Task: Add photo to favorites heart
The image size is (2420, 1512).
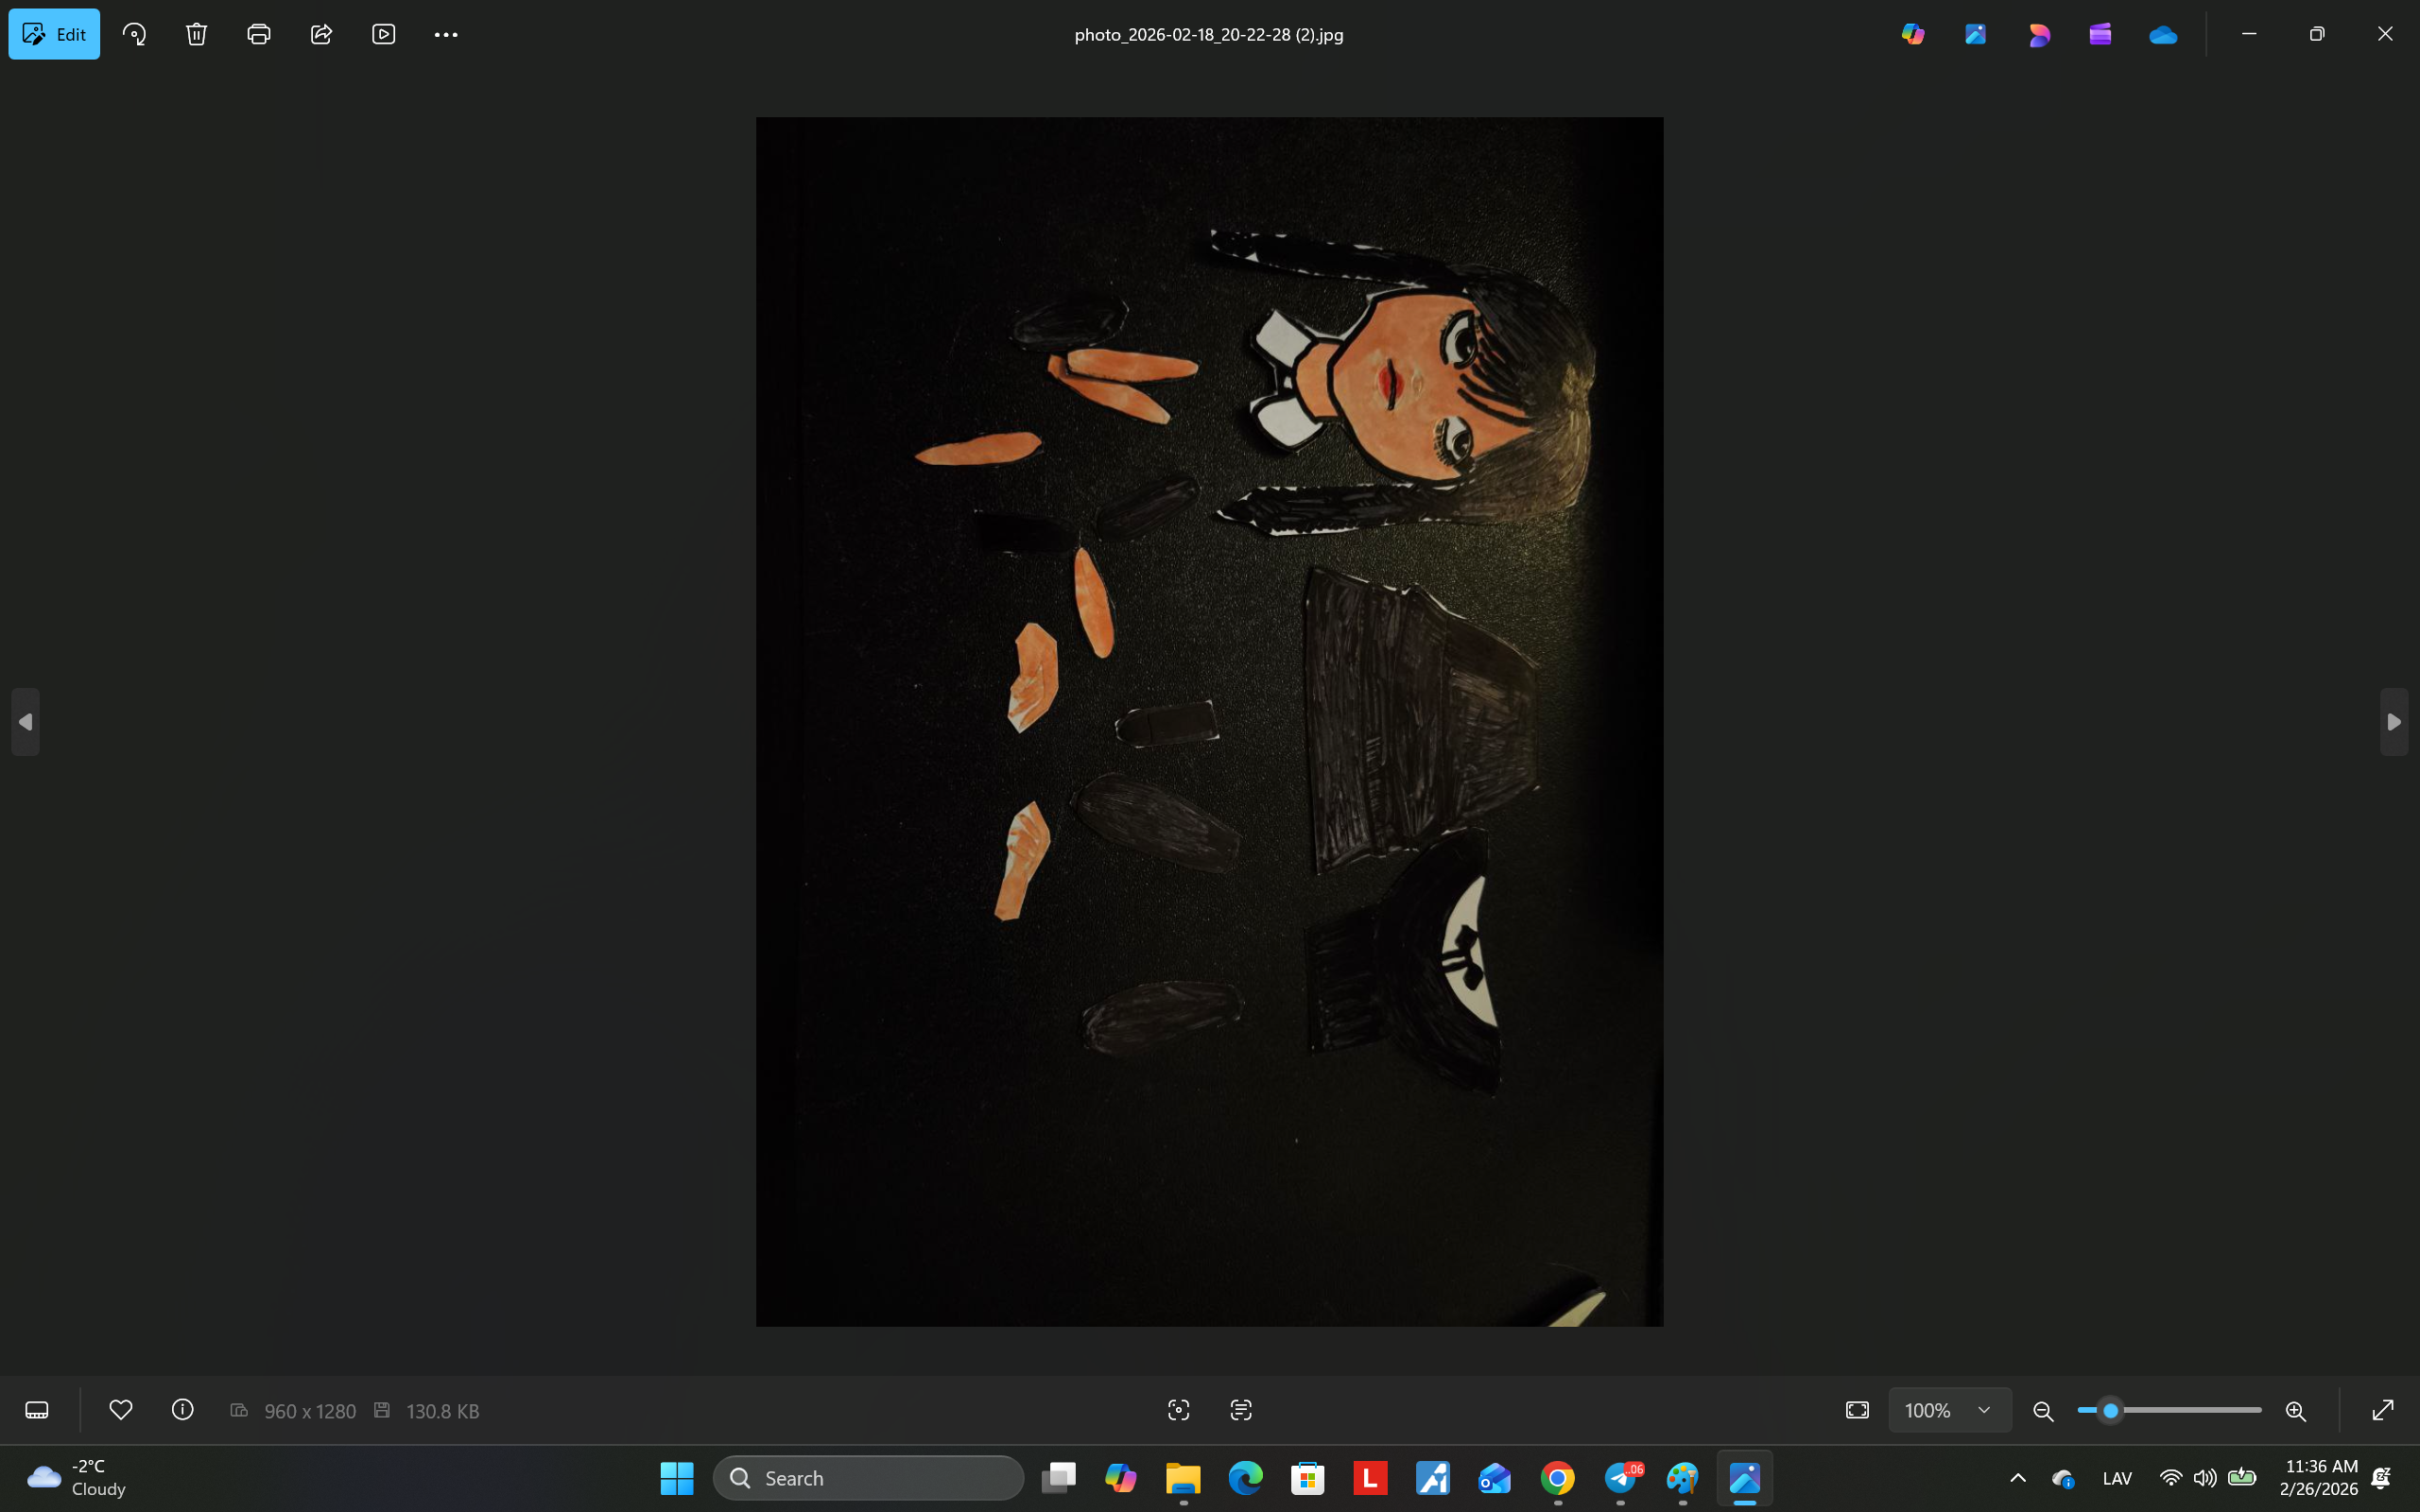Action: [x=121, y=1410]
